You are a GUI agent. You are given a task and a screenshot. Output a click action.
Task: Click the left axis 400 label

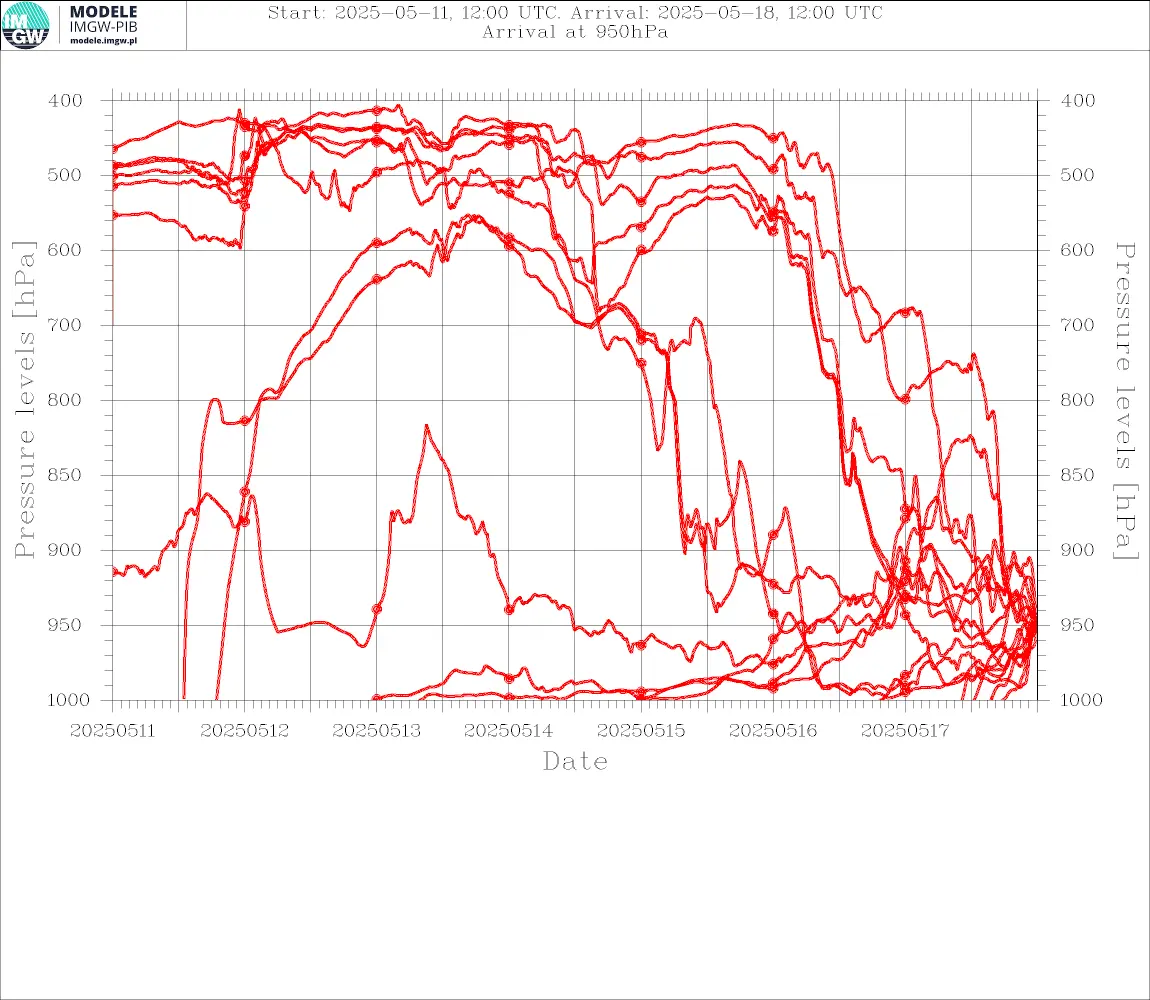(65, 101)
